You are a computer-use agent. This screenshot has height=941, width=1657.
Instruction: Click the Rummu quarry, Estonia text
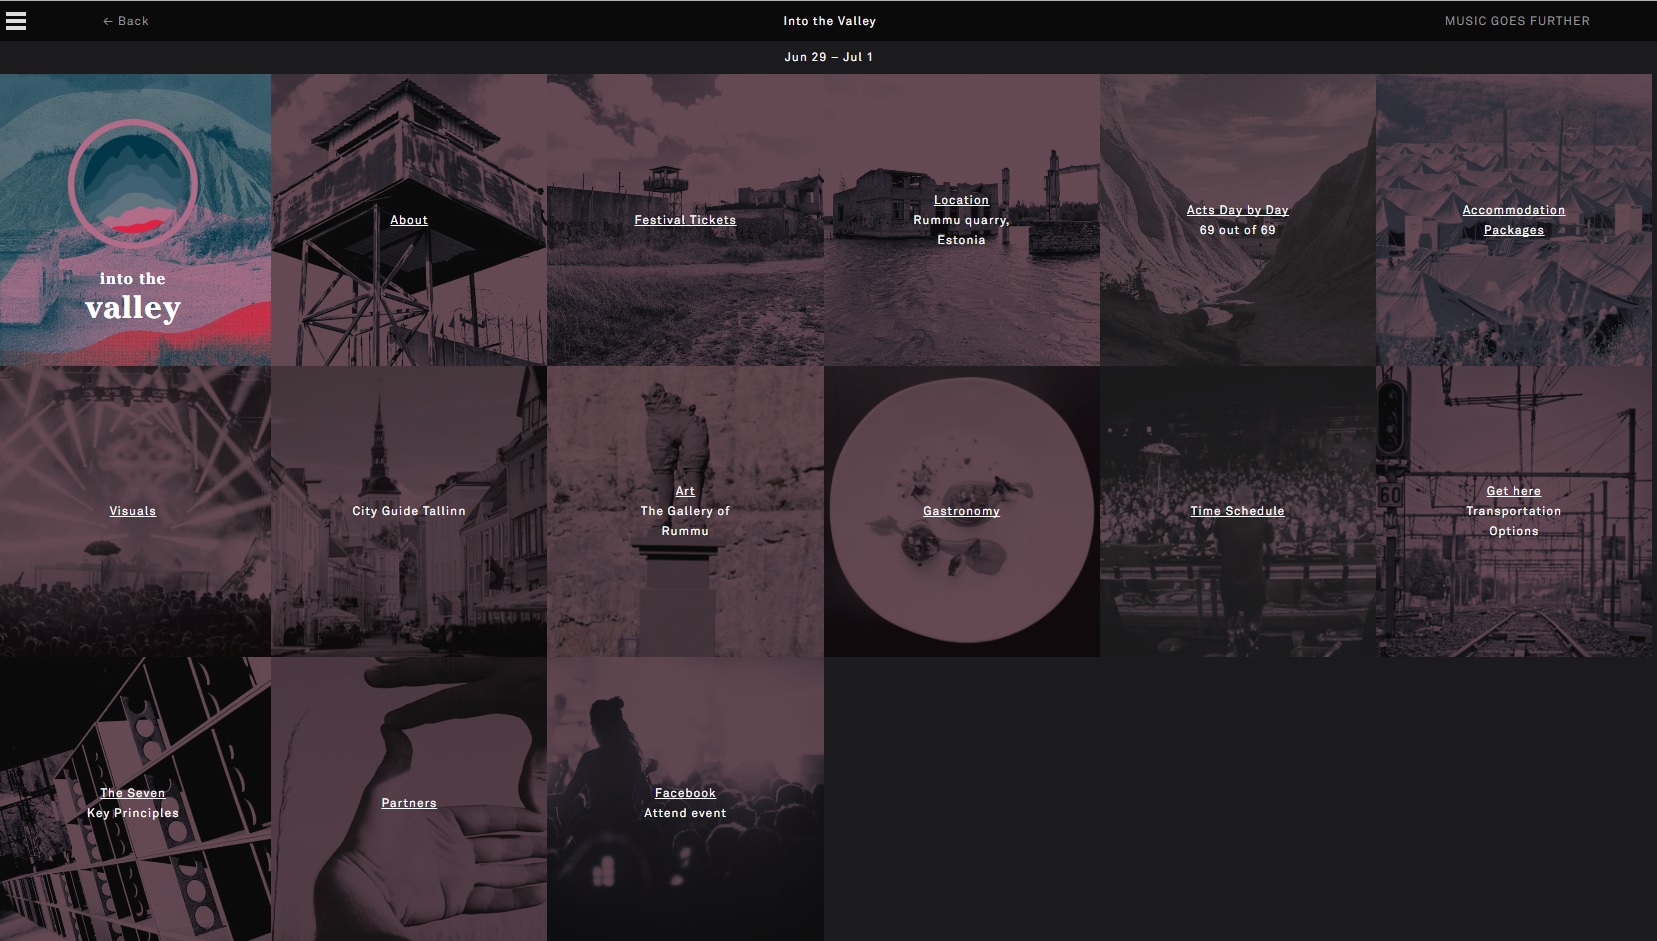point(961,230)
